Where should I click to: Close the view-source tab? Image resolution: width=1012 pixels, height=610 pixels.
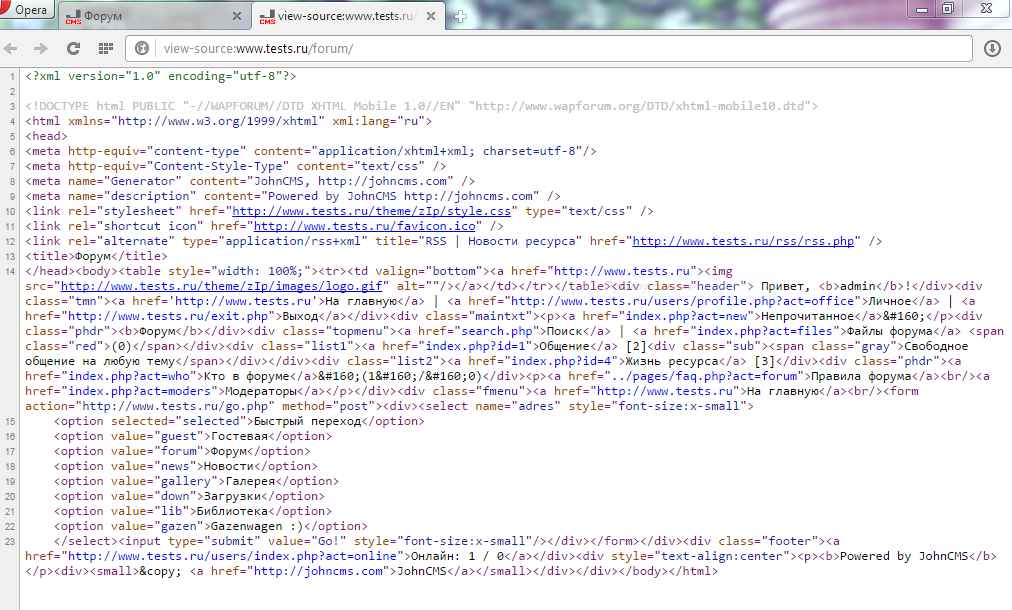[430, 16]
